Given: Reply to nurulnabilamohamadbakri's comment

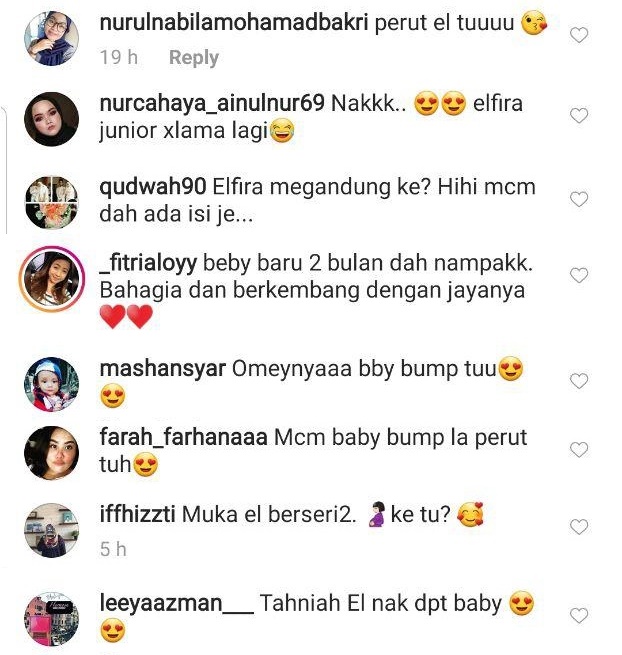Looking at the screenshot, I should [x=194, y=57].
